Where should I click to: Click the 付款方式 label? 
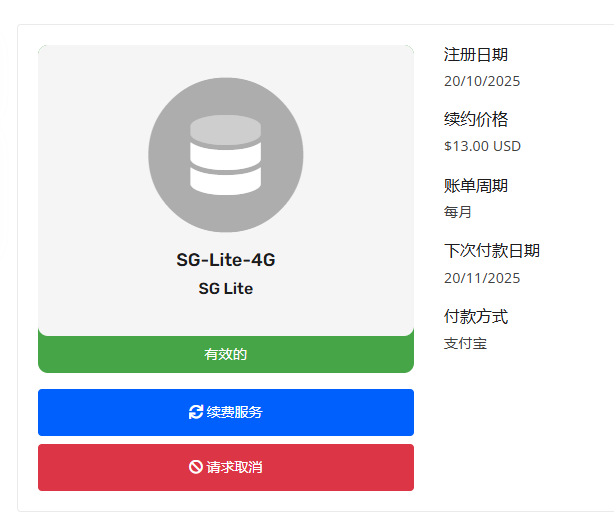click(476, 316)
